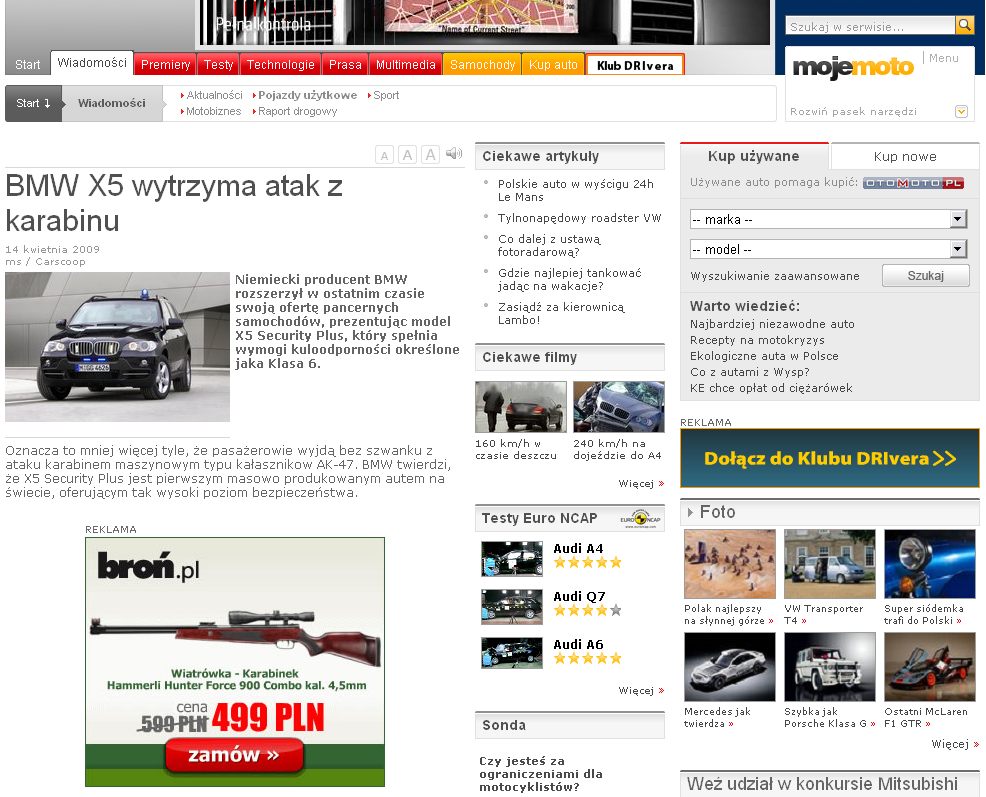Open Ekologiczne auta w Polsce link

pos(764,356)
